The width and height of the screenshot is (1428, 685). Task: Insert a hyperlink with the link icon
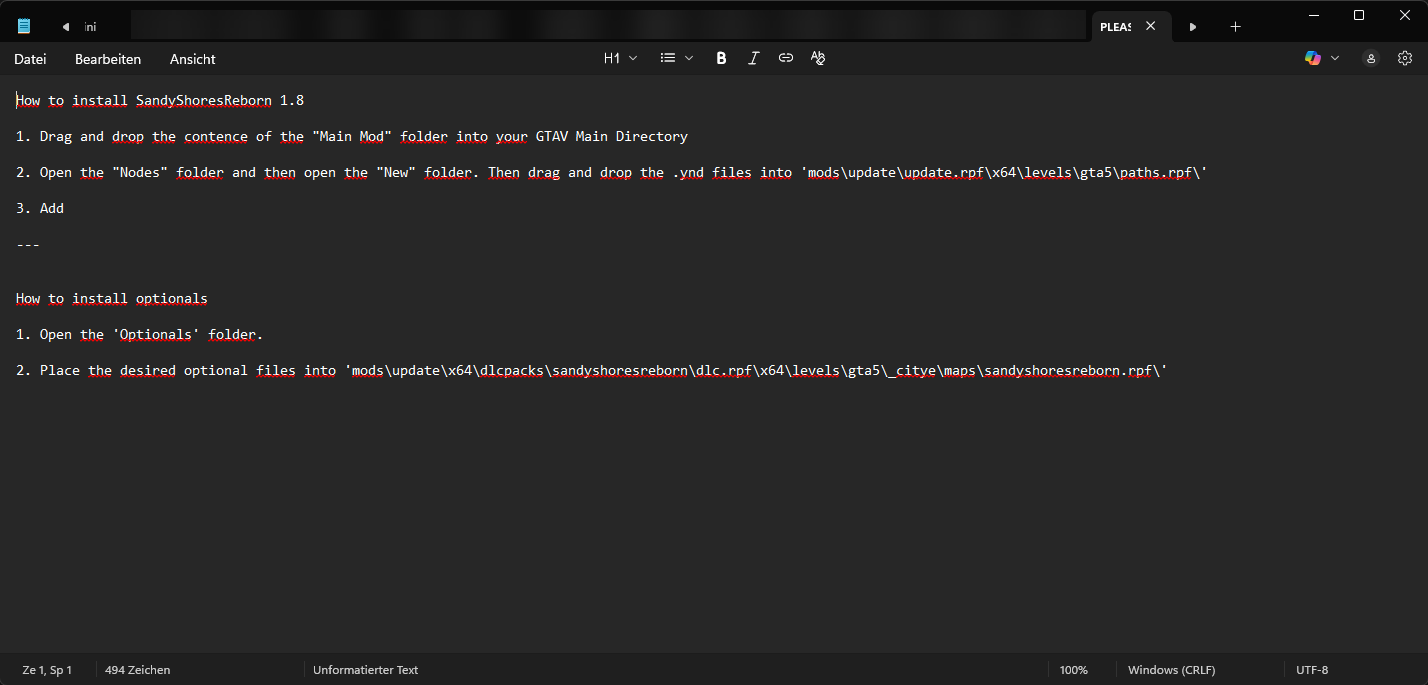(x=786, y=58)
